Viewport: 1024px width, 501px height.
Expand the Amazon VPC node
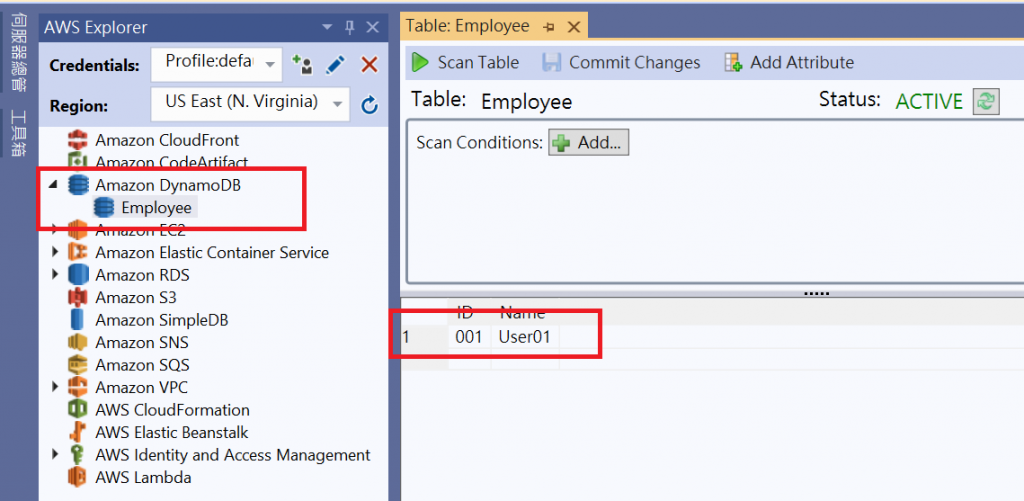[x=55, y=387]
